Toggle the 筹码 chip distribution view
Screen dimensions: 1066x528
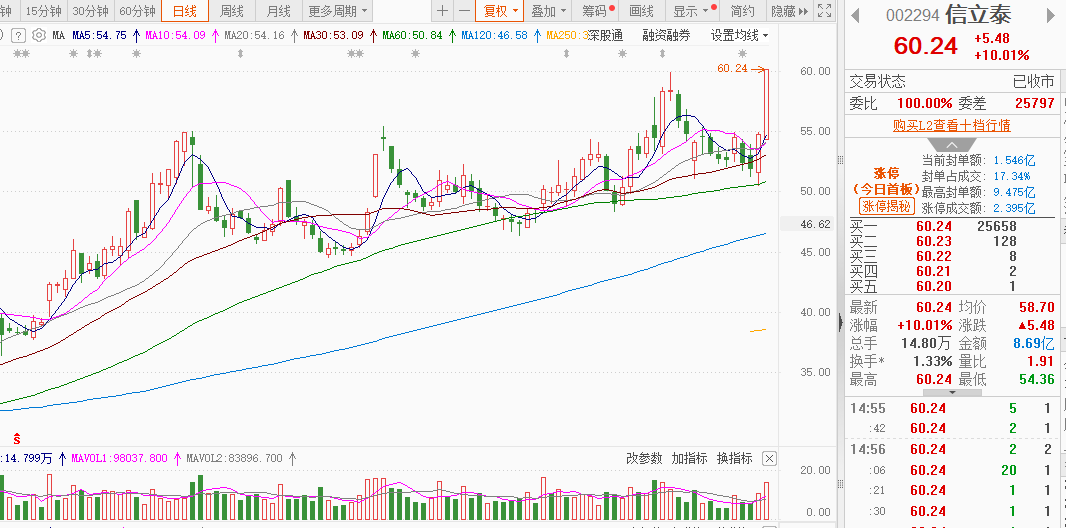(595, 11)
